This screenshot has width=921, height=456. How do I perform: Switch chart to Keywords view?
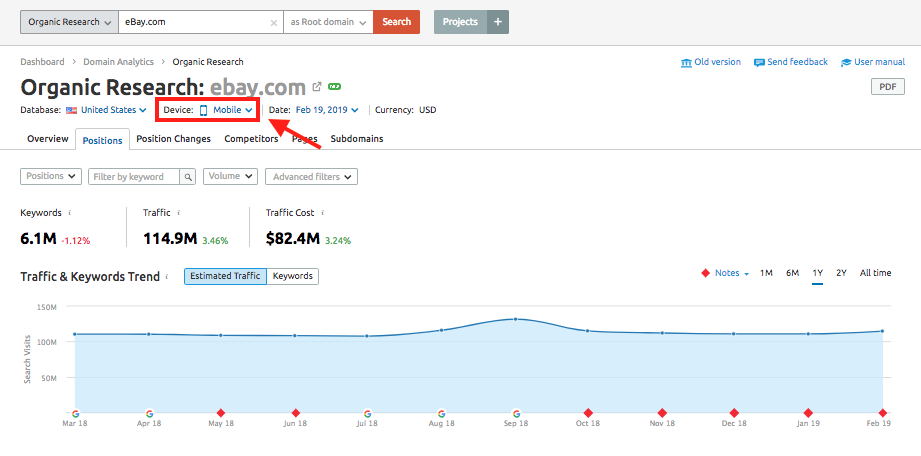pos(293,276)
